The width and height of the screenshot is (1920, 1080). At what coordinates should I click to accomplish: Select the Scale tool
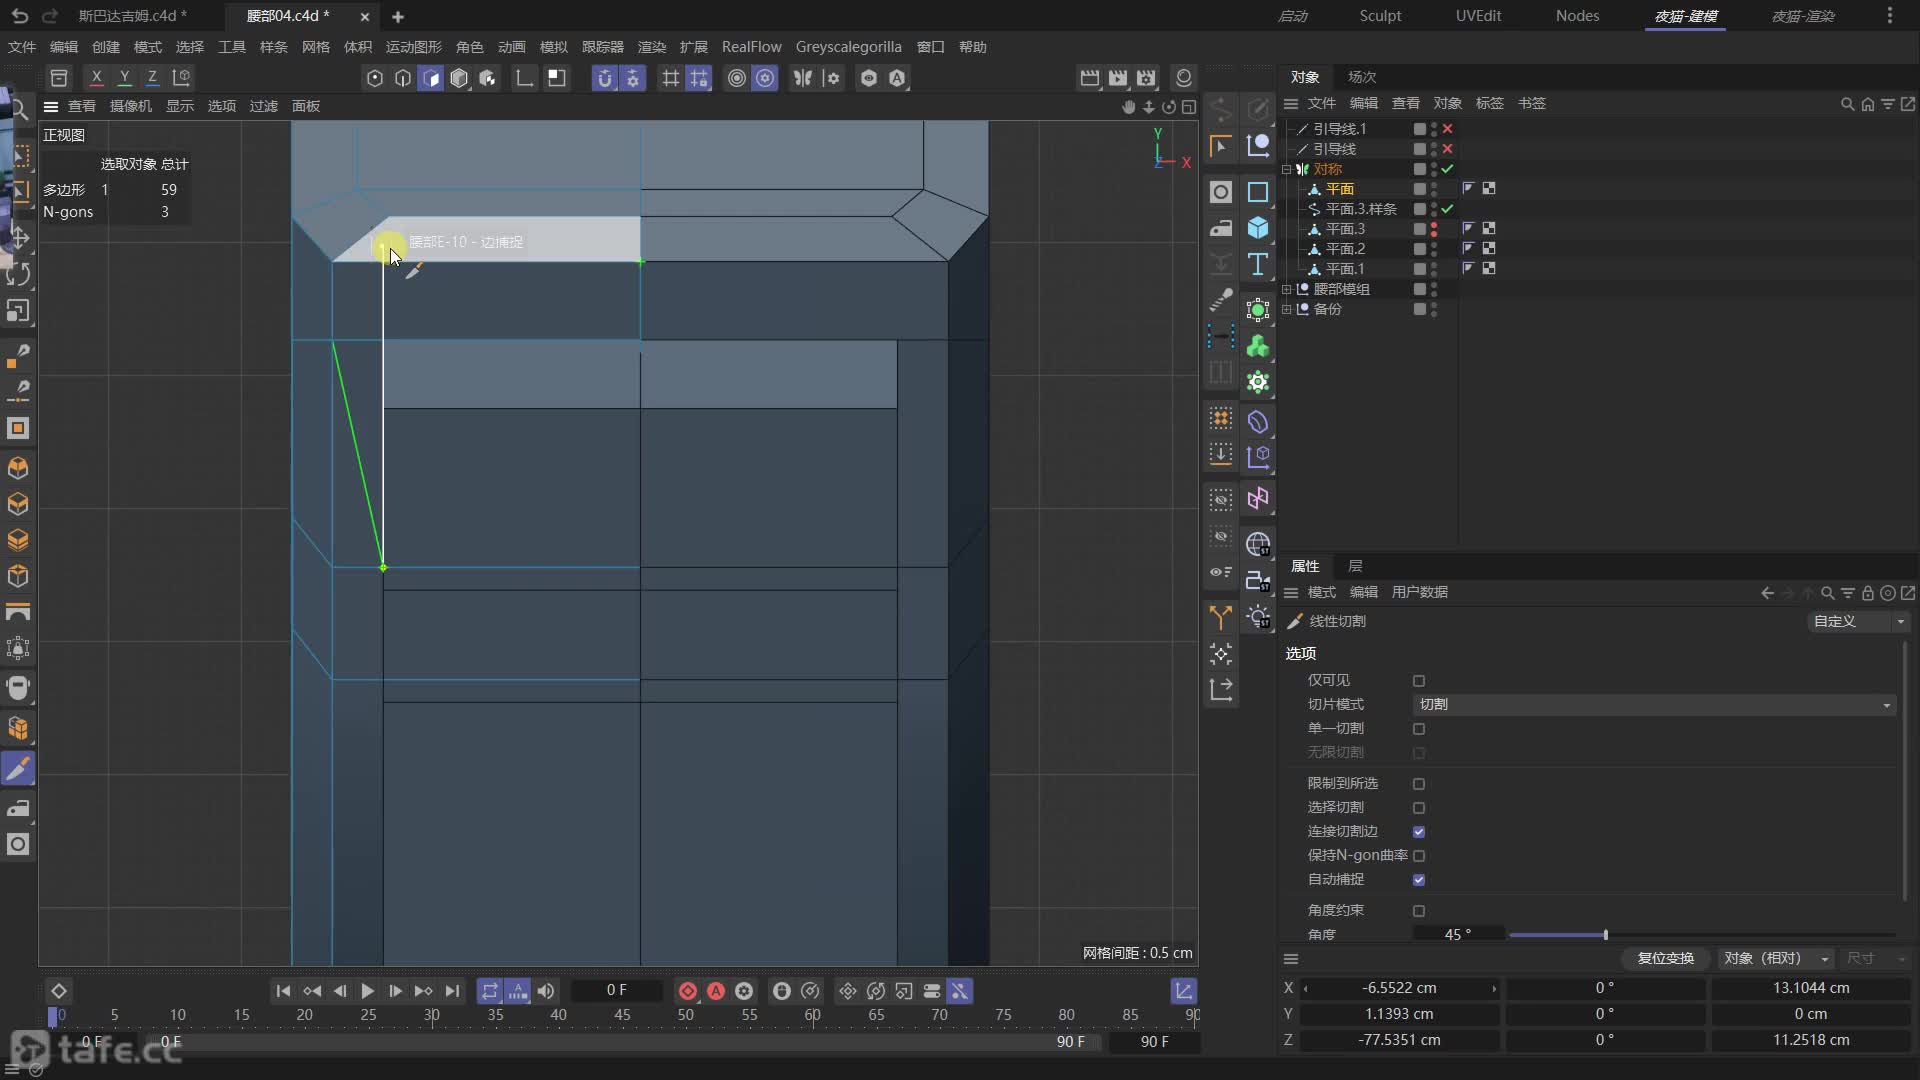click(18, 311)
